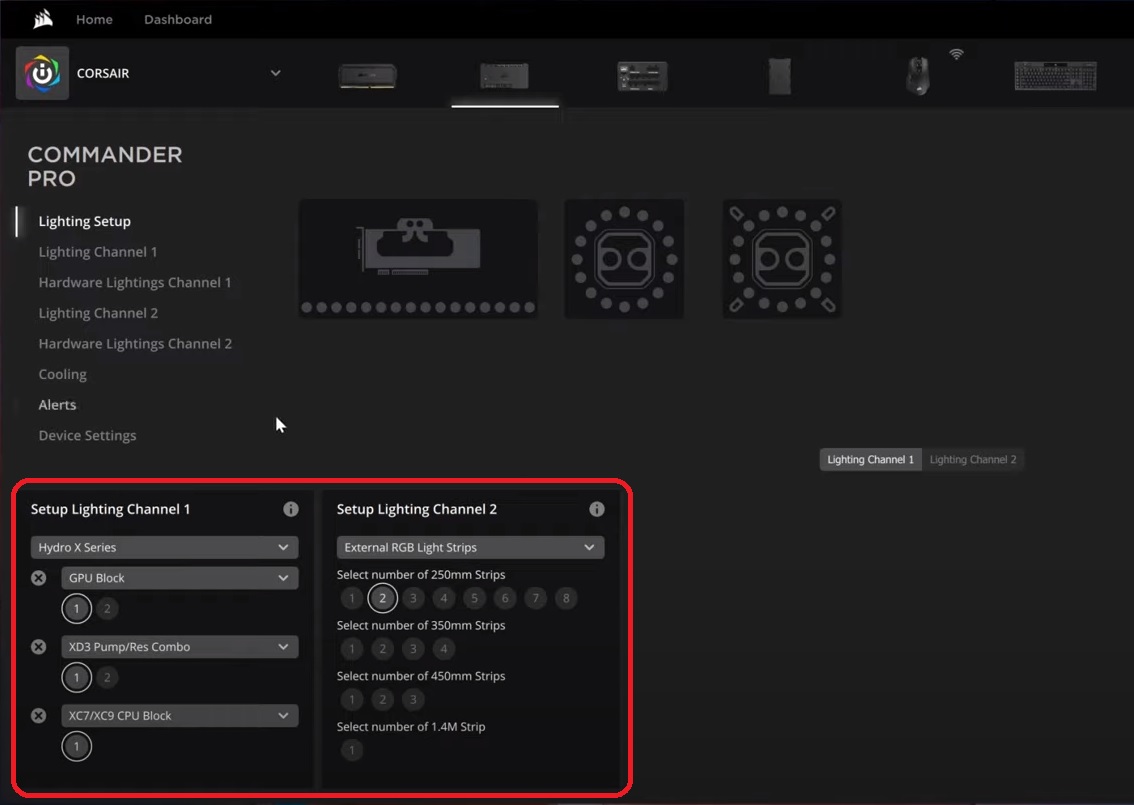Click the info icon for Setup Lighting Channel 1
The image size is (1134, 805).
290,509
